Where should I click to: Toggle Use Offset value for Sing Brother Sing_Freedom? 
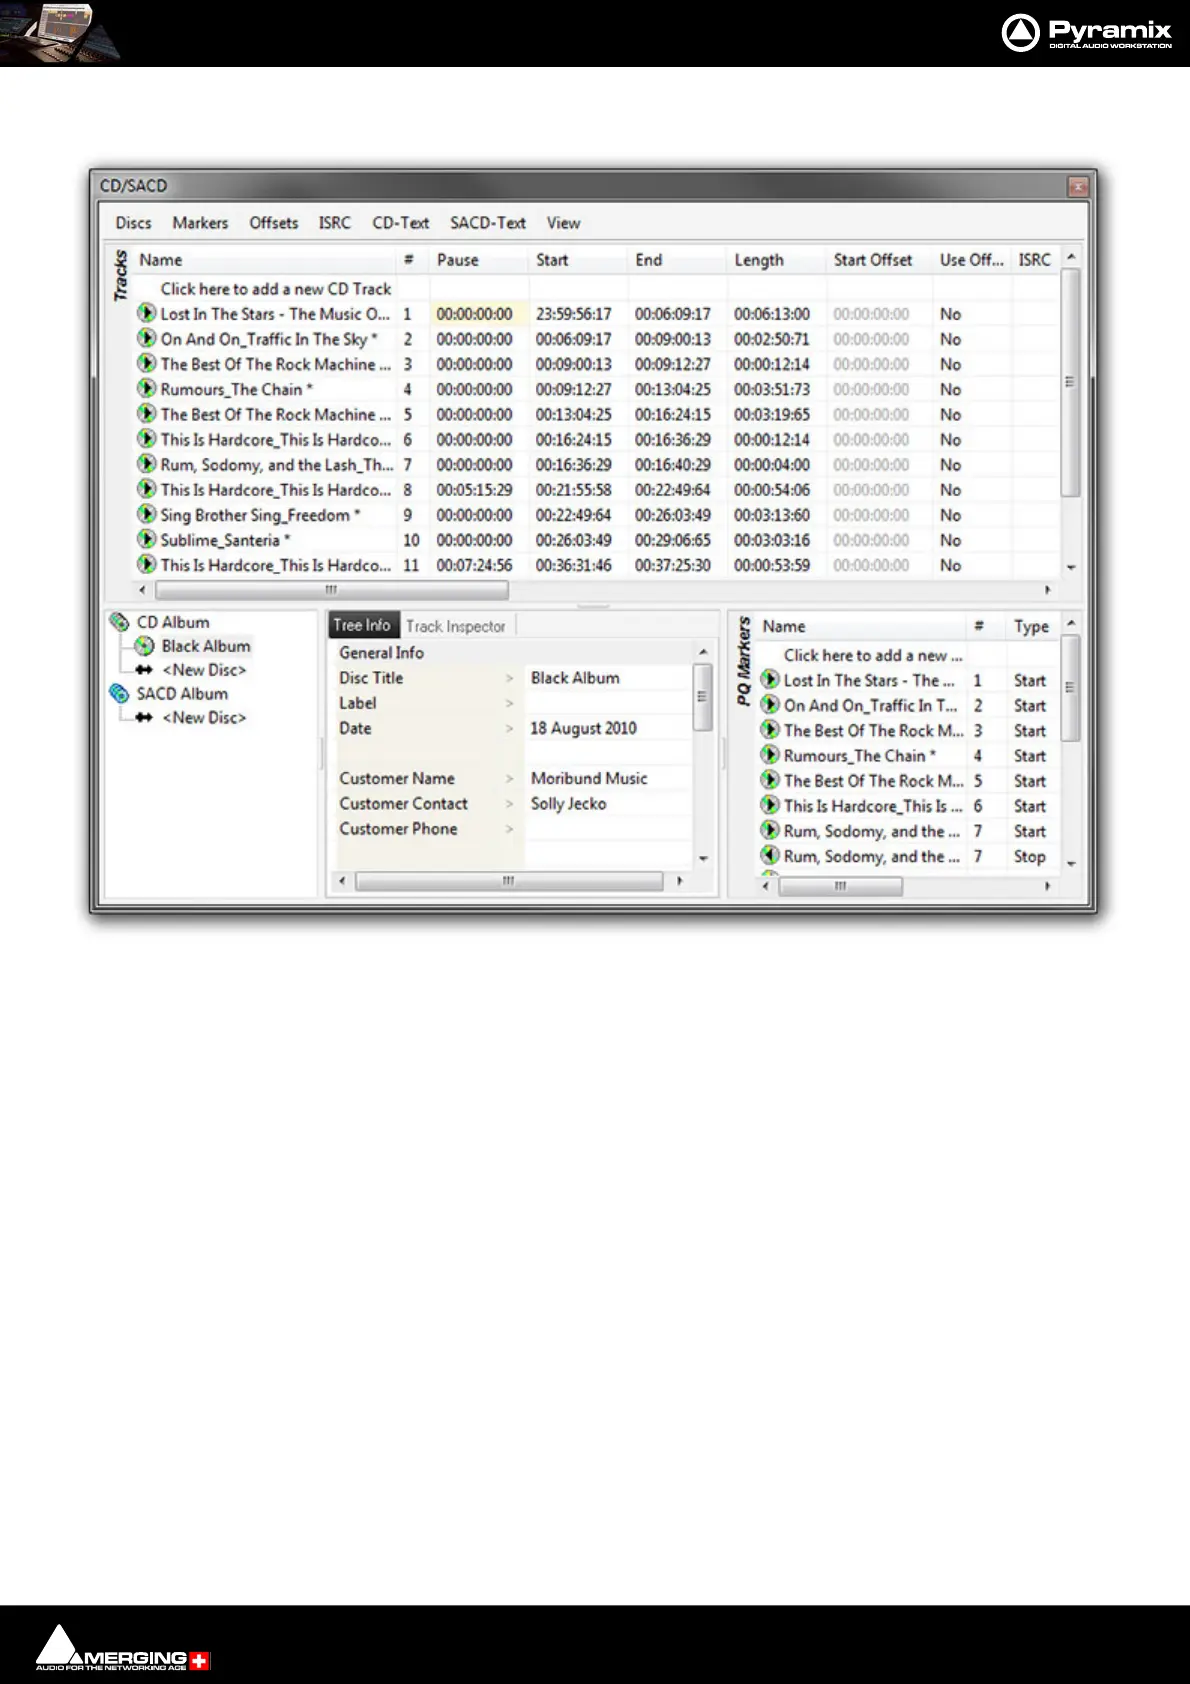(950, 515)
